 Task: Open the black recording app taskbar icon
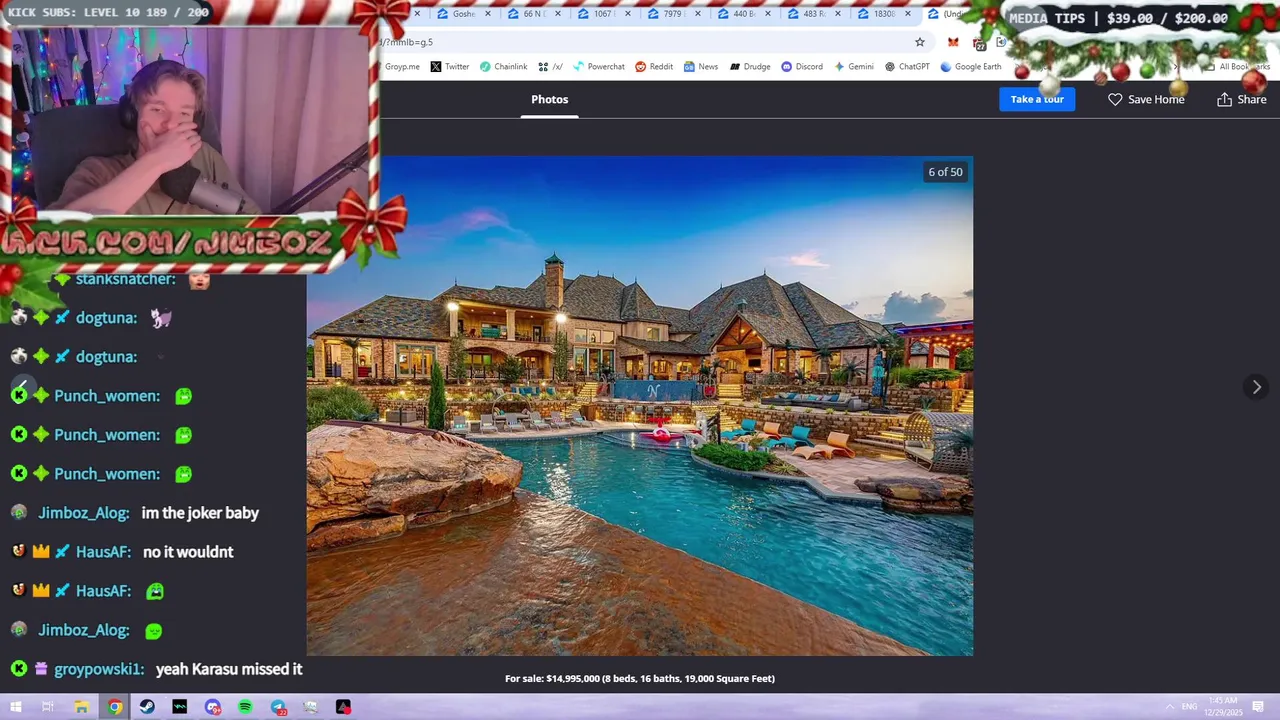[x=343, y=707]
